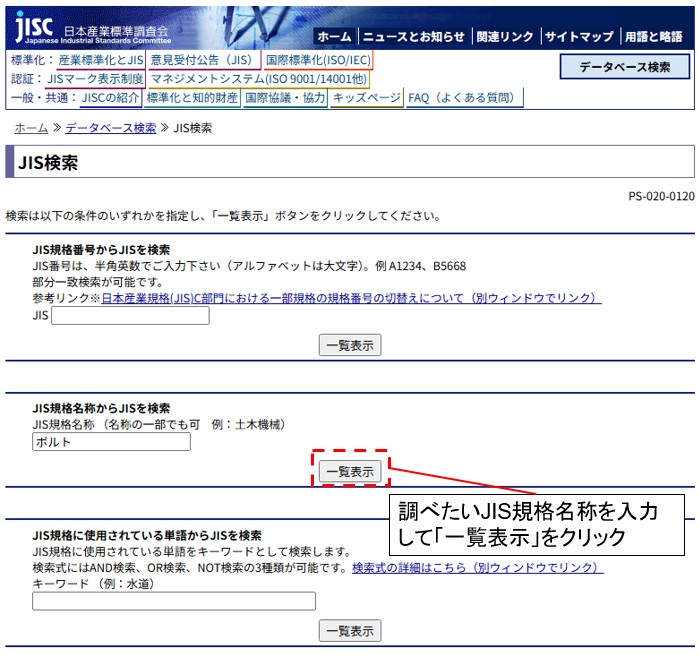Image resolution: width=699 pixels, height=661 pixels.
Task: Click 一覧表示 under JIS規格名称 search
Action: (x=349, y=471)
